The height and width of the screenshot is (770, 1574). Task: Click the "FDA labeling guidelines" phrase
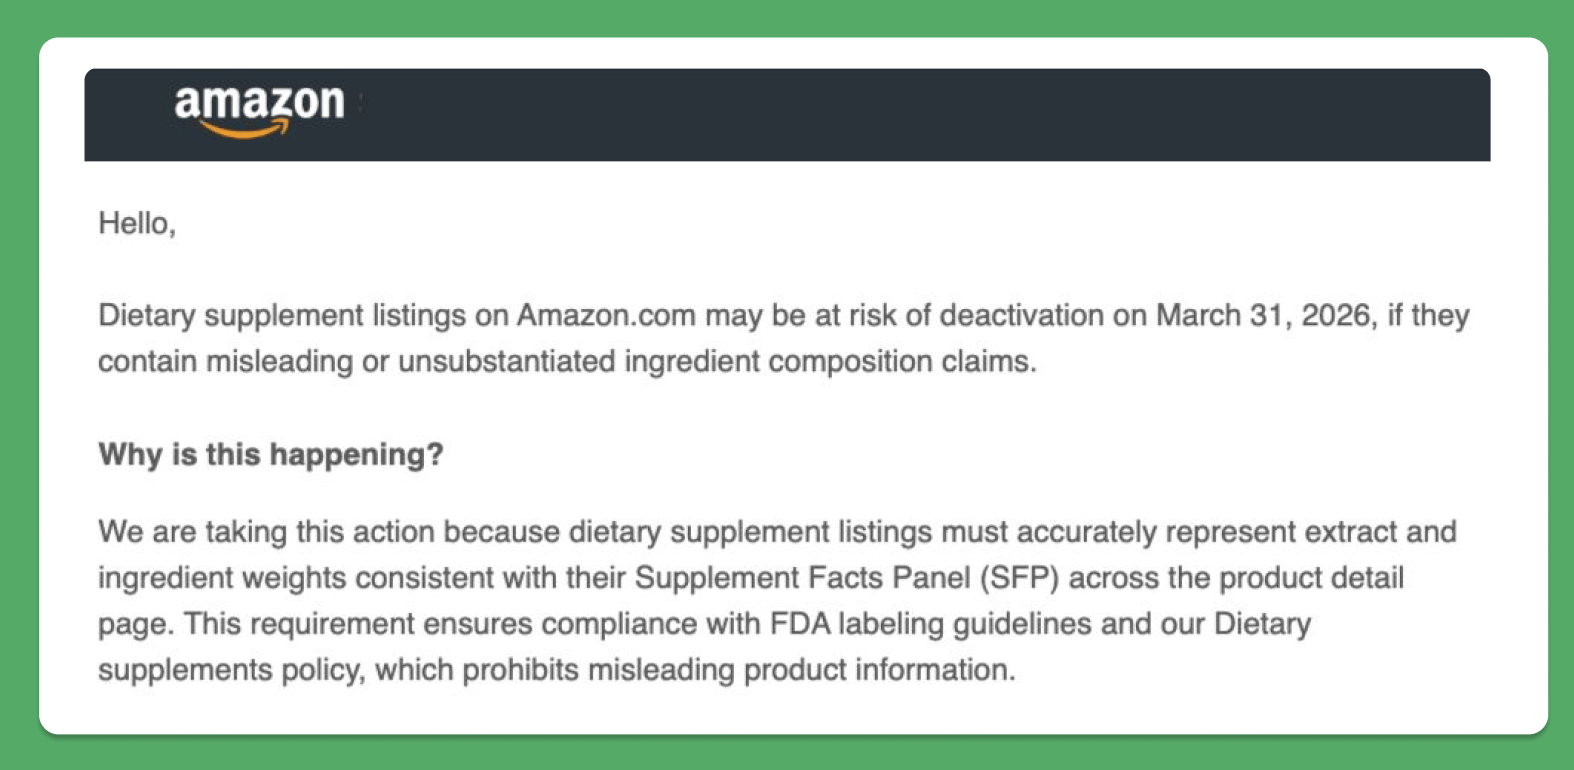[930, 624]
